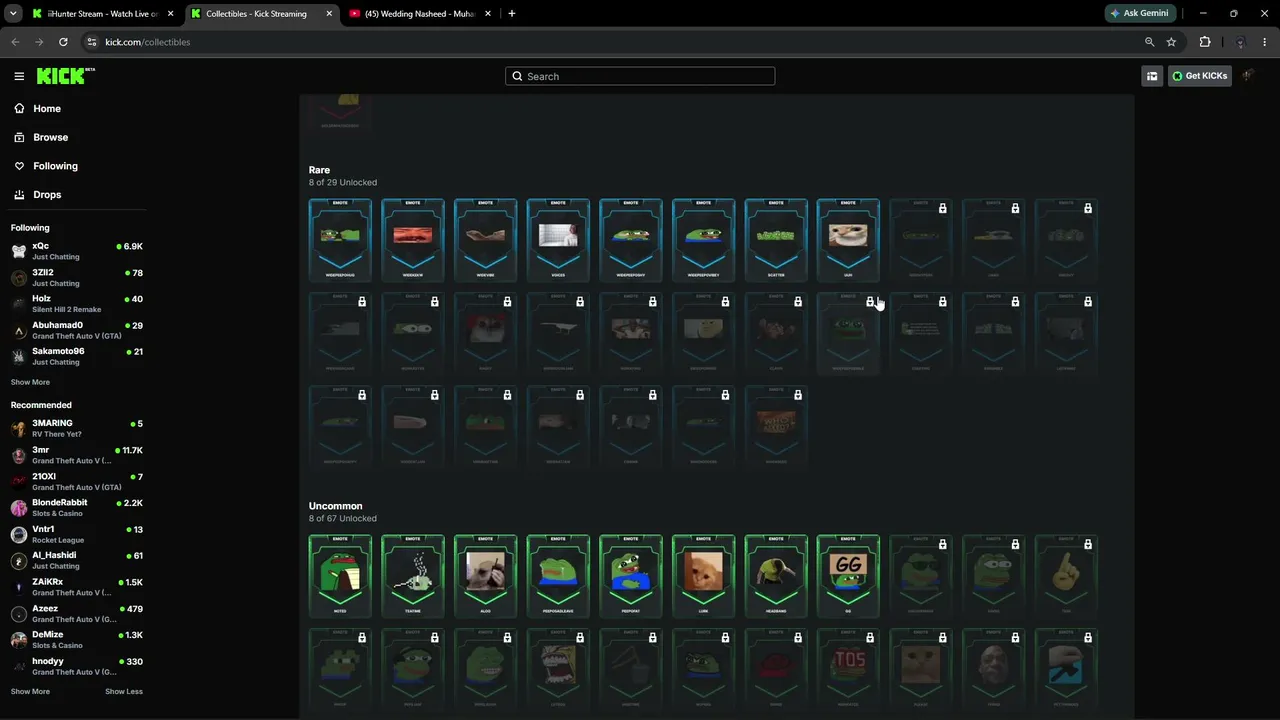The width and height of the screenshot is (1280, 720).
Task: Select the WIDEPEEPOSHY rare emote card
Action: click(630, 240)
